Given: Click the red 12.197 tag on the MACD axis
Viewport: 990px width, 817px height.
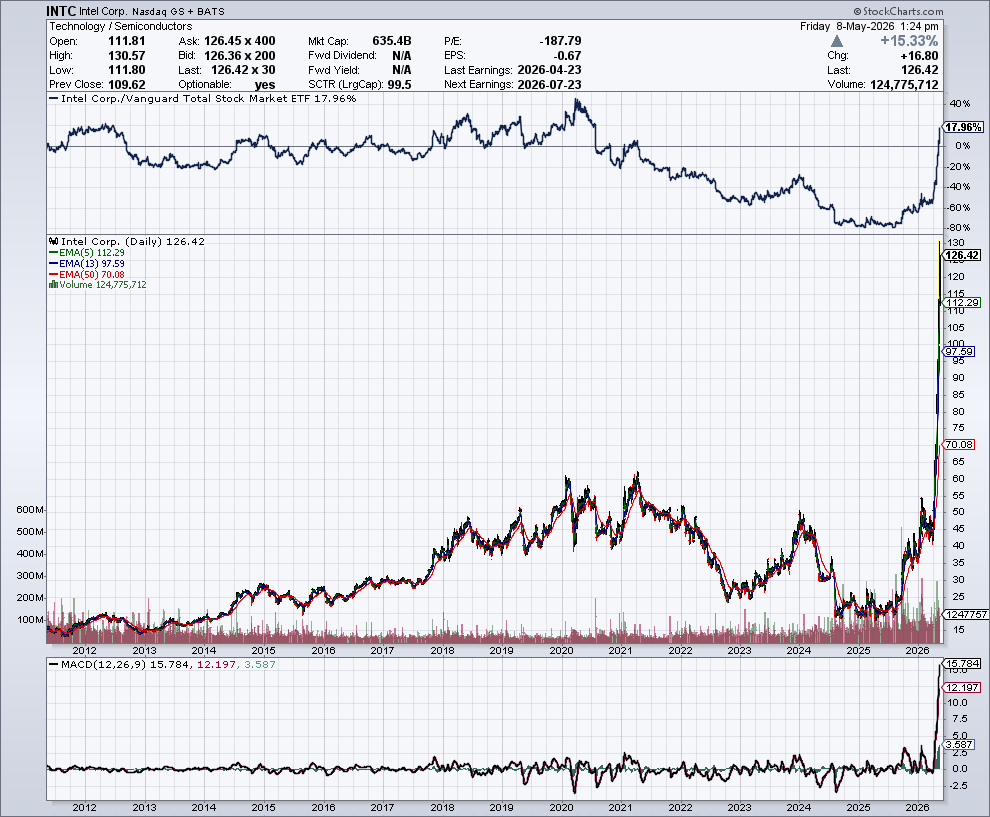Looking at the screenshot, I should (962, 688).
